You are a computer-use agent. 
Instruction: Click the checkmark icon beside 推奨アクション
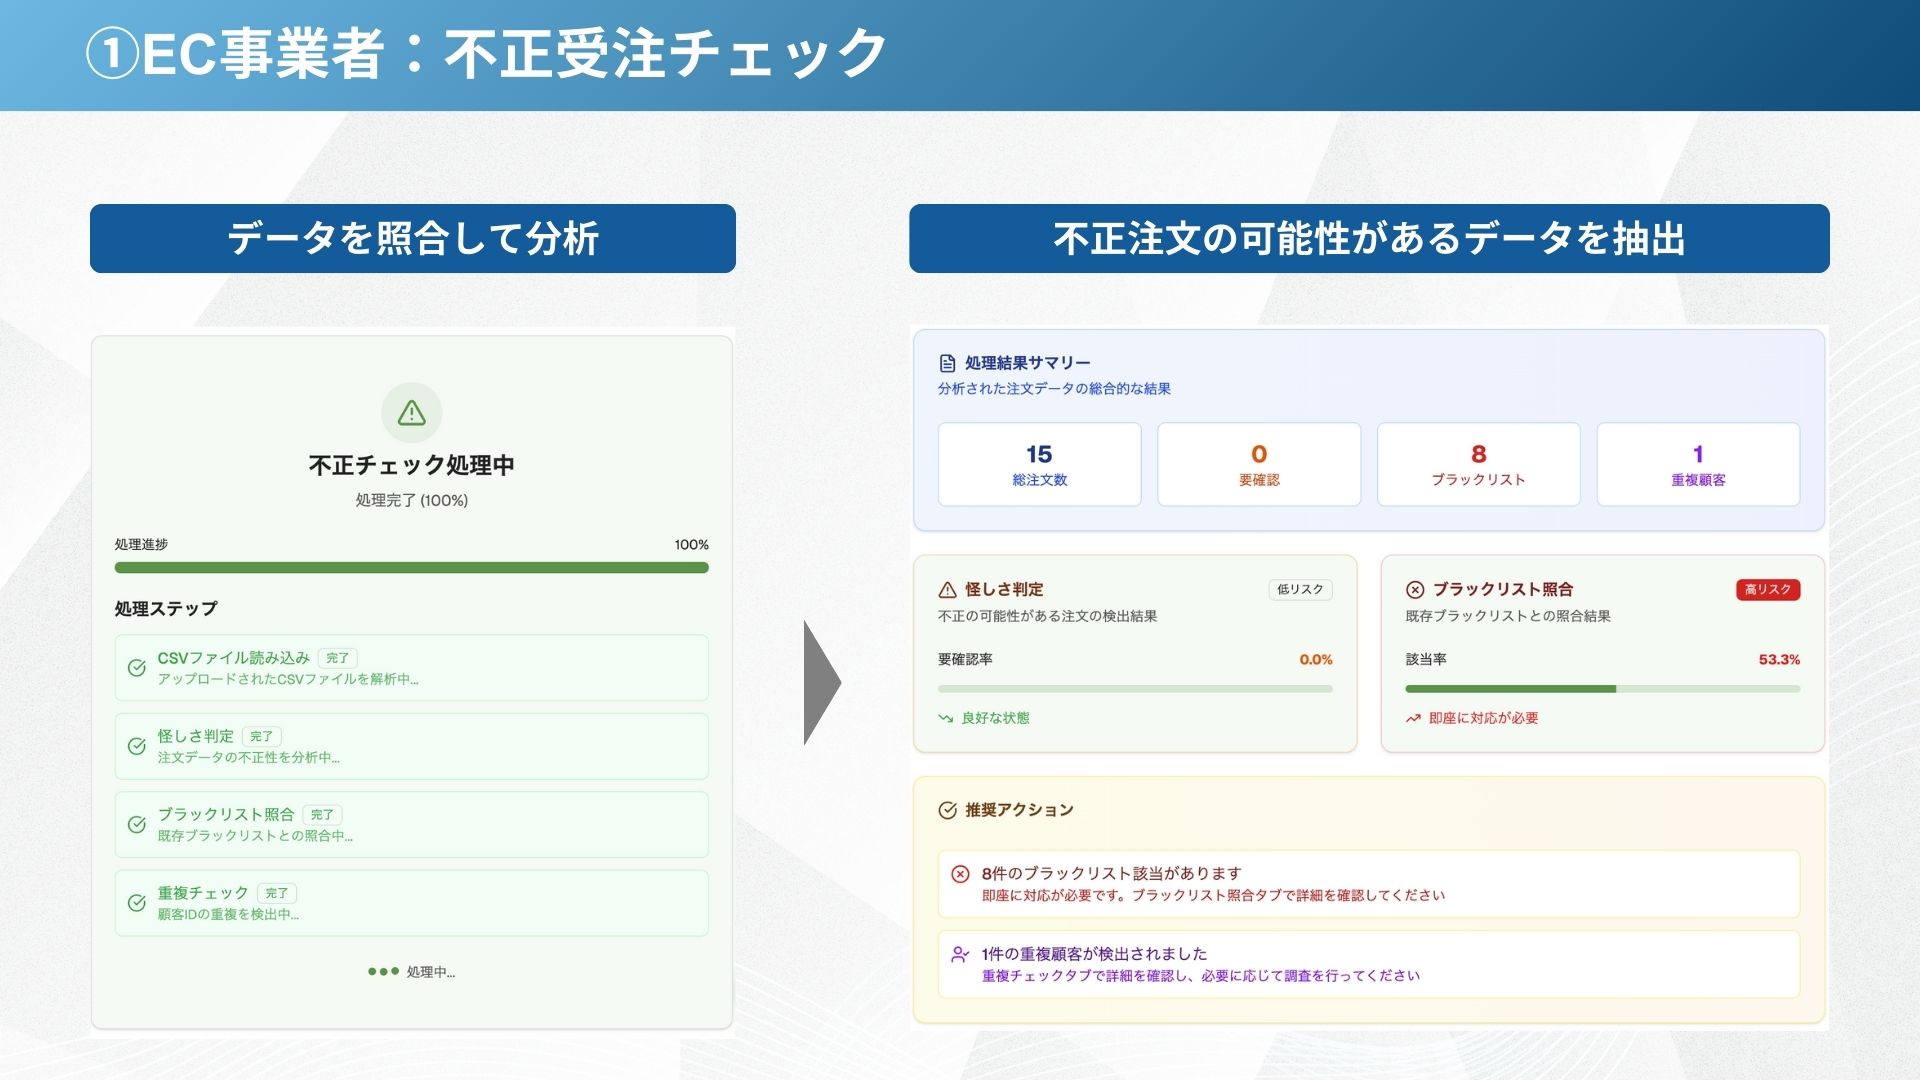[x=947, y=810]
